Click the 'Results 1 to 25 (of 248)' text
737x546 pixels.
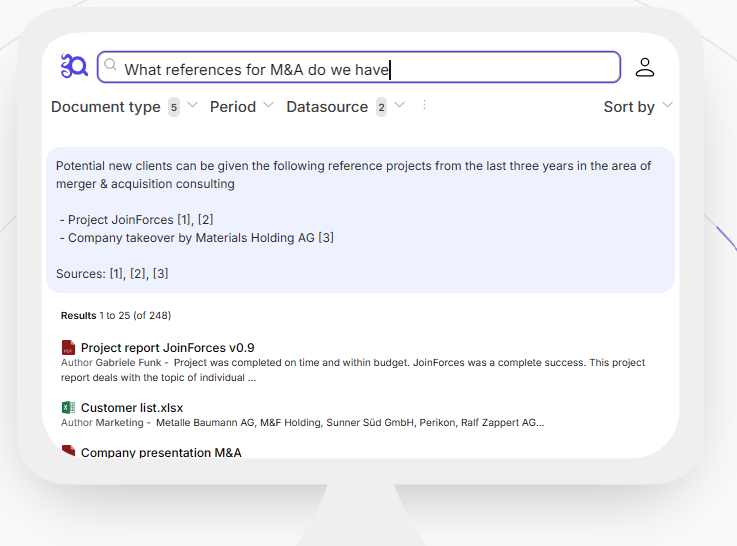[116, 315]
